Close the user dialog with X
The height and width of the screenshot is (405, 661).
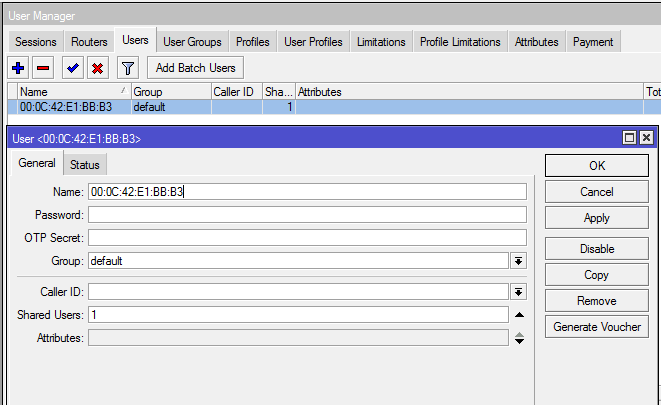pos(646,138)
